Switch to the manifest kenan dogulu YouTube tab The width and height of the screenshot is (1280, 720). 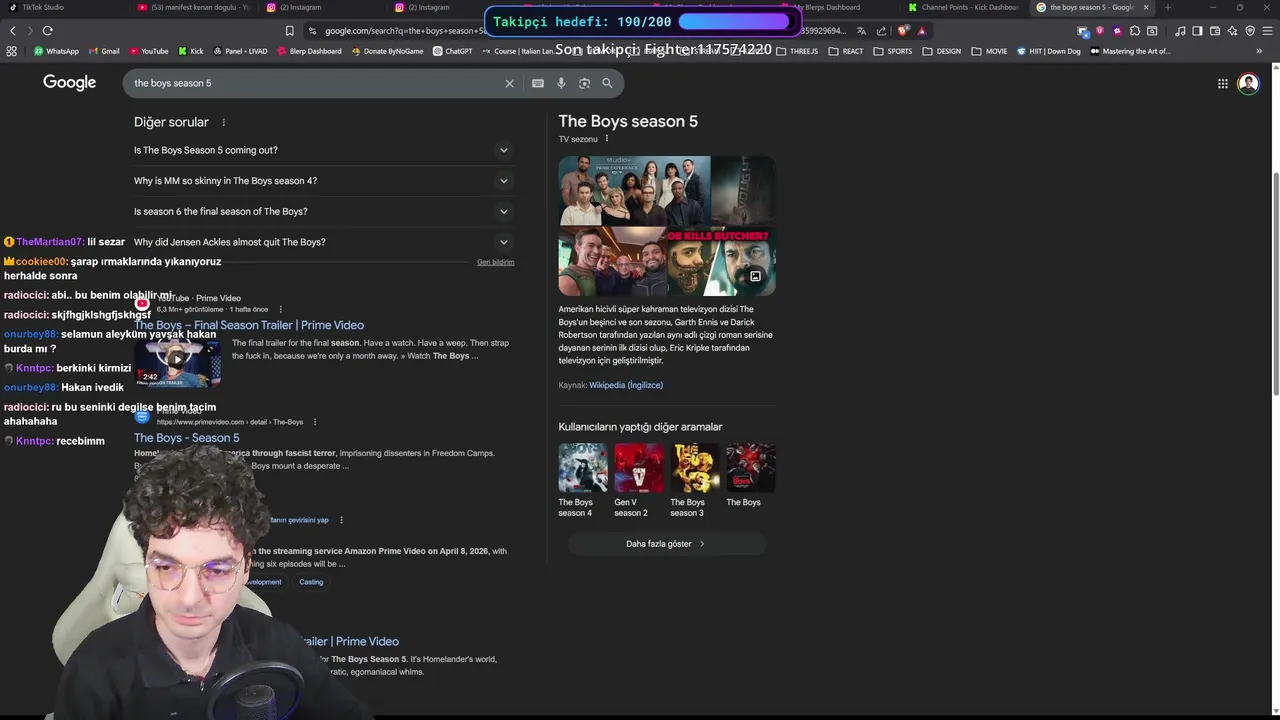click(194, 7)
